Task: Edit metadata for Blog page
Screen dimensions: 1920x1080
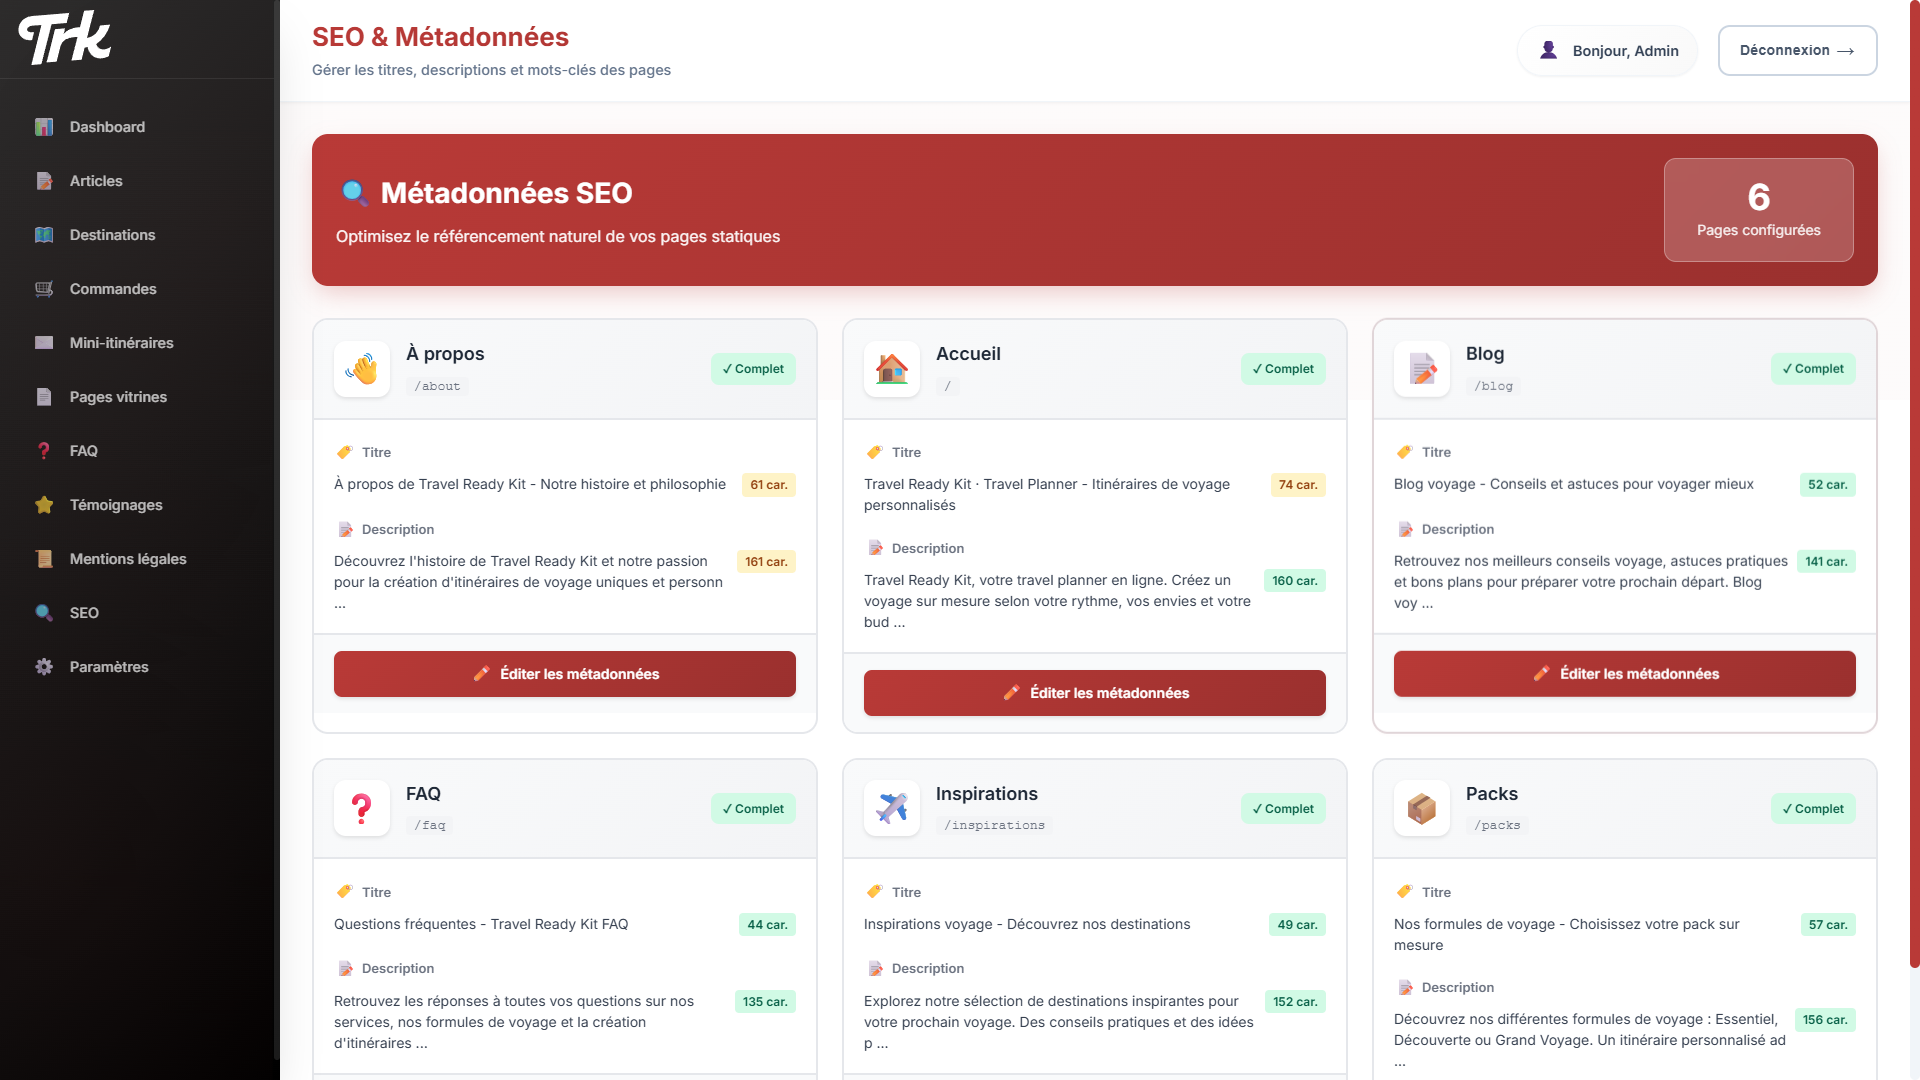Action: point(1625,674)
